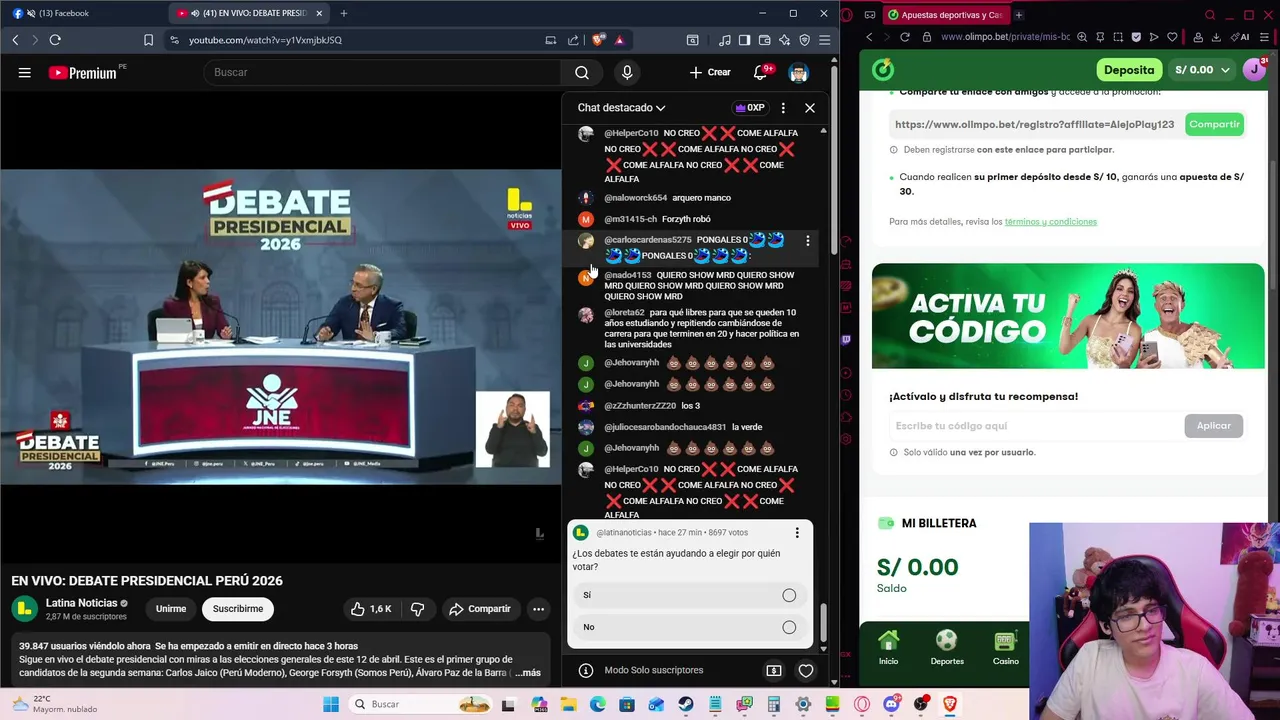The image size is (1280, 720).
Task: Click the Olimpo green logo
Action: click(883, 70)
